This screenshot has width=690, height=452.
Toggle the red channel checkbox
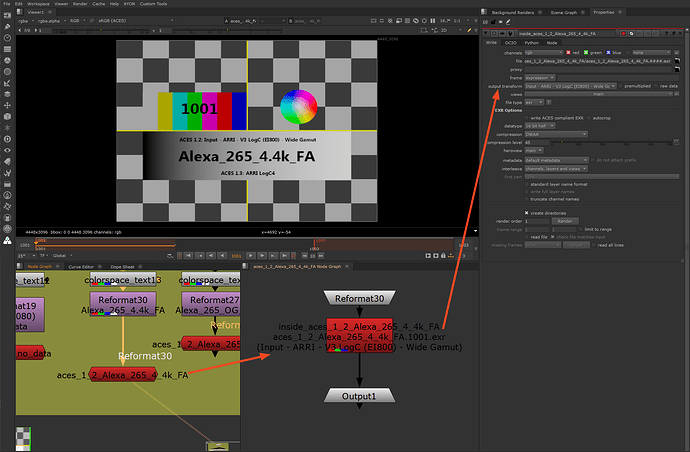[570, 52]
